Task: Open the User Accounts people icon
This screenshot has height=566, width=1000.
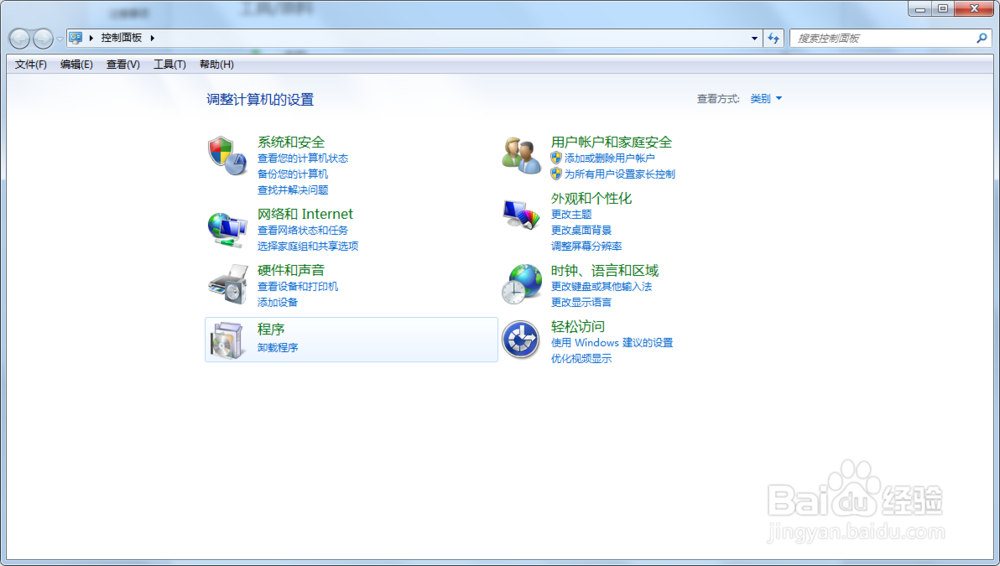Action: coord(521,156)
